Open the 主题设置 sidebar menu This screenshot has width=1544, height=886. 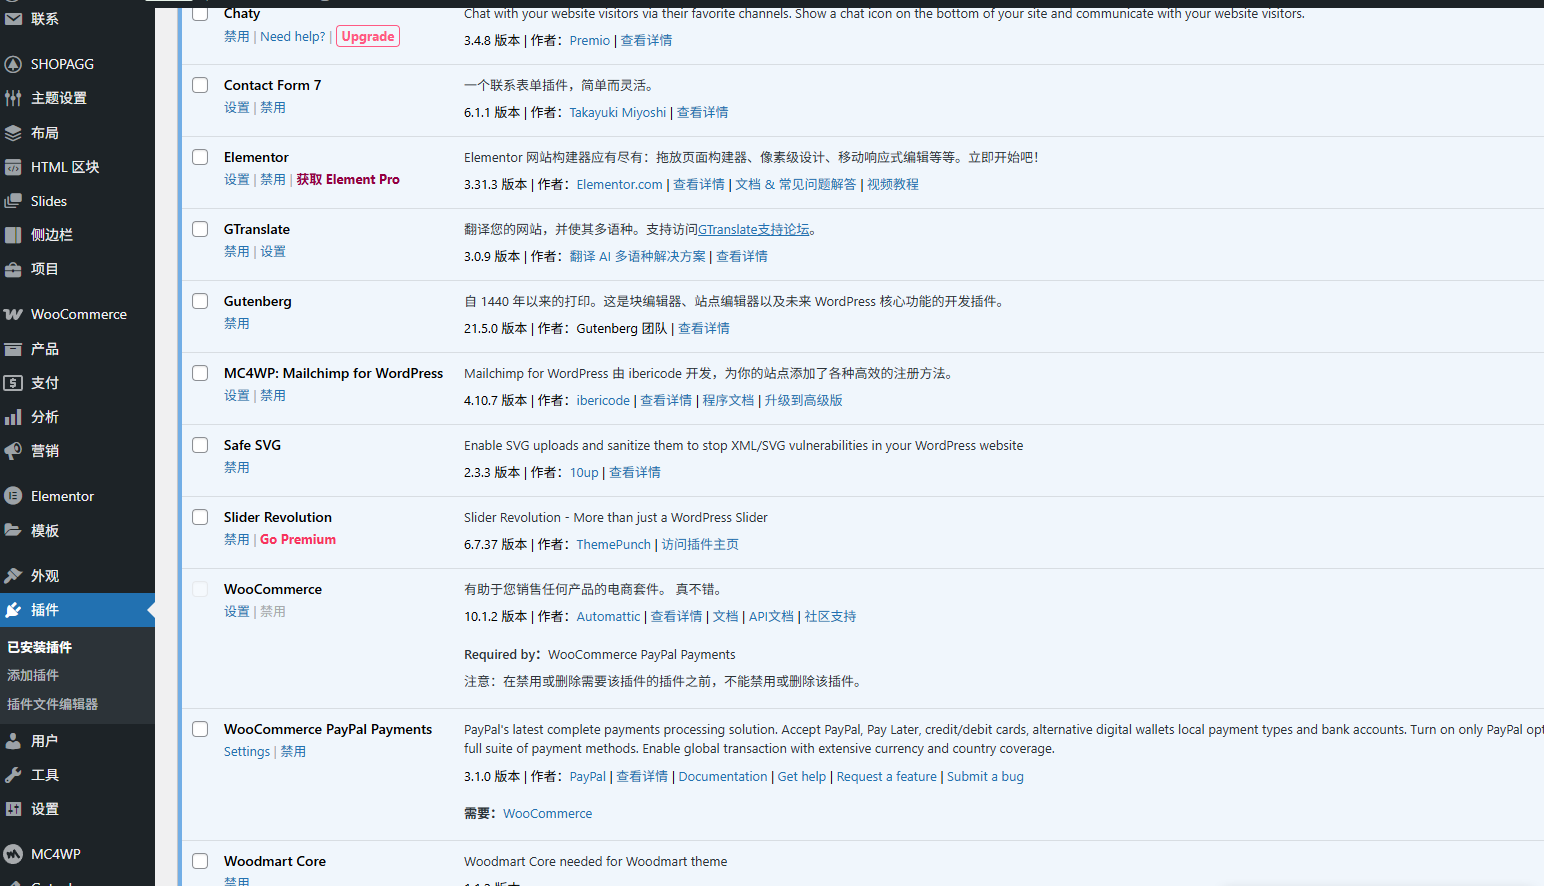77,98
